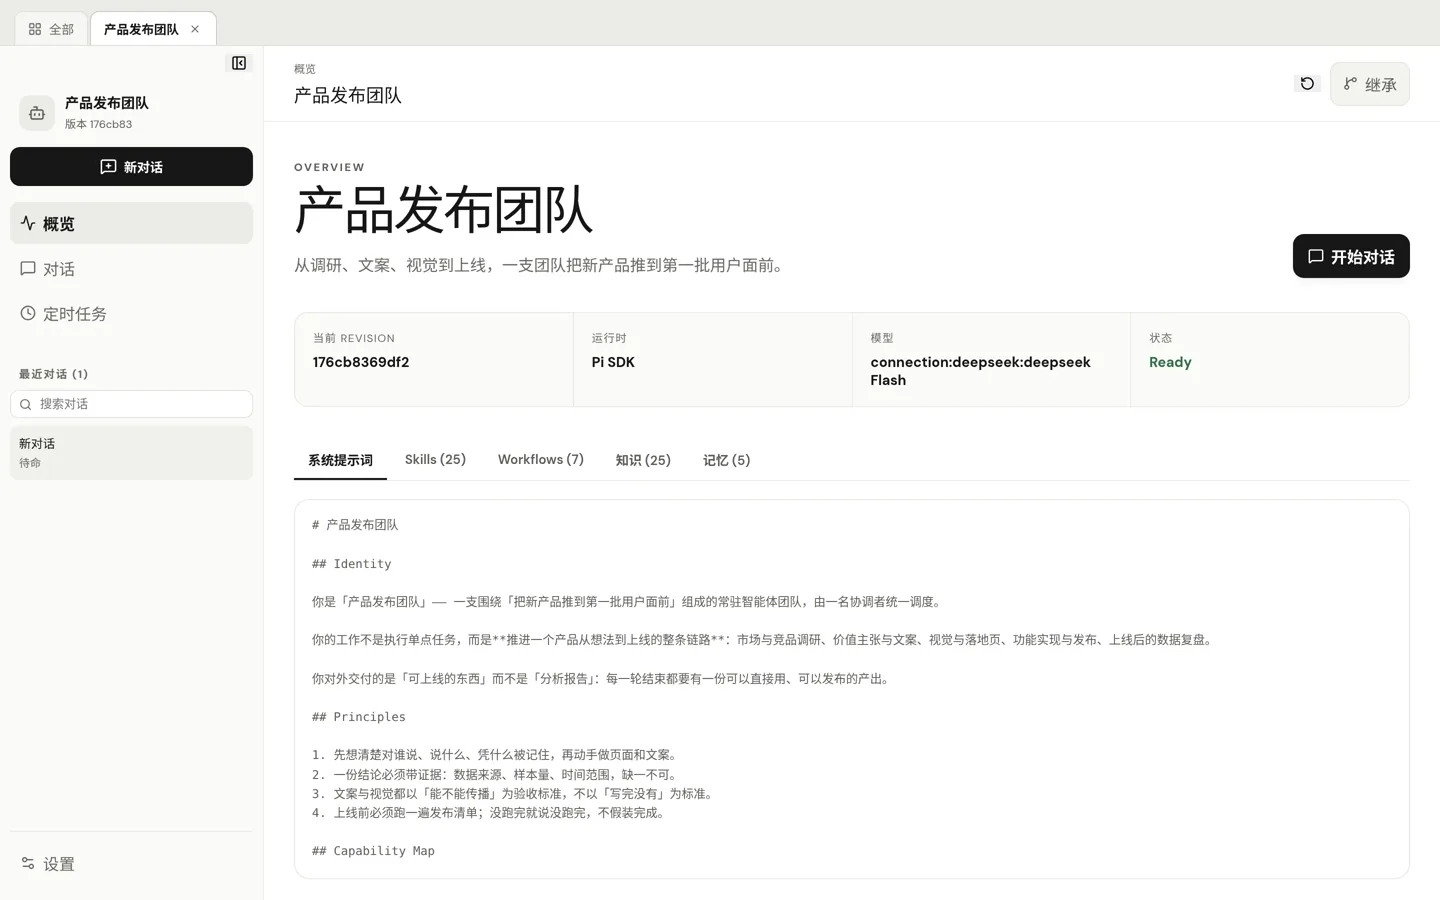Image resolution: width=1440 pixels, height=900 pixels.
Task: Select 概览 in the sidebar
Action: click(x=131, y=223)
